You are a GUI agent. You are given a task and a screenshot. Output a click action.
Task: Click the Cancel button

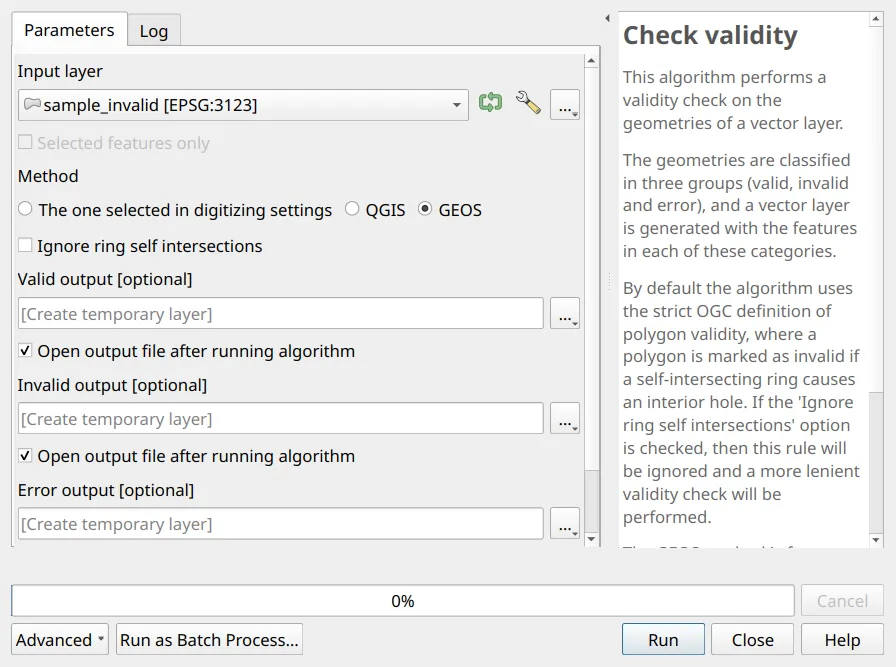(x=842, y=601)
